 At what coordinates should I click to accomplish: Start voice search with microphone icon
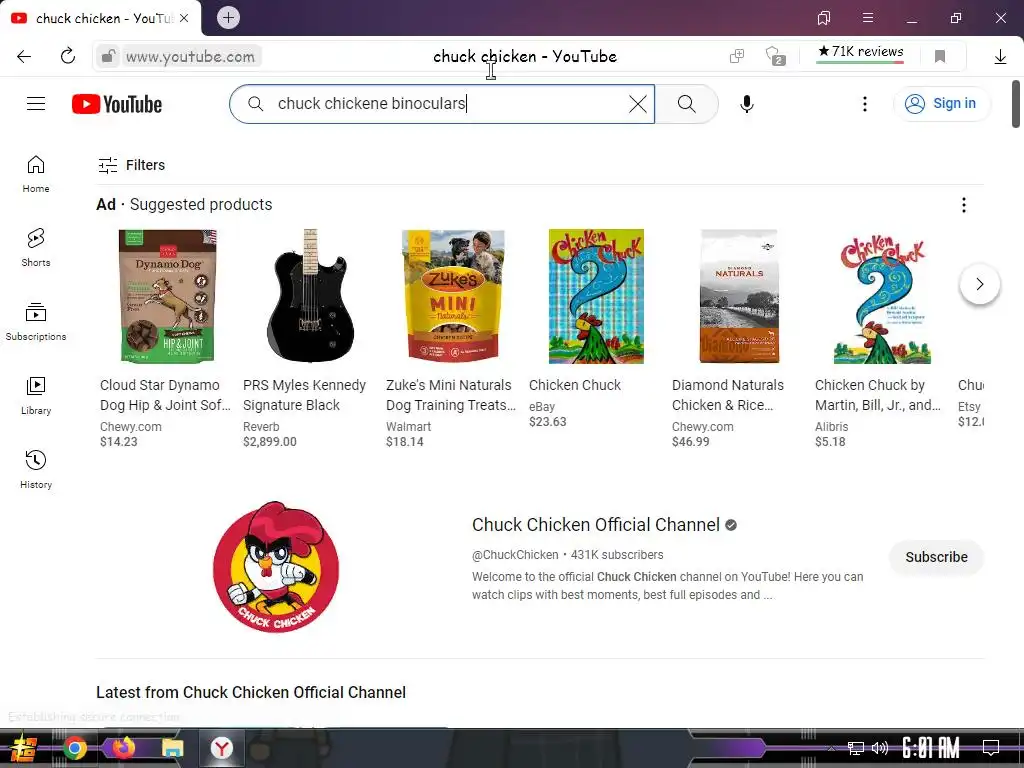pyautogui.click(x=746, y=104)
